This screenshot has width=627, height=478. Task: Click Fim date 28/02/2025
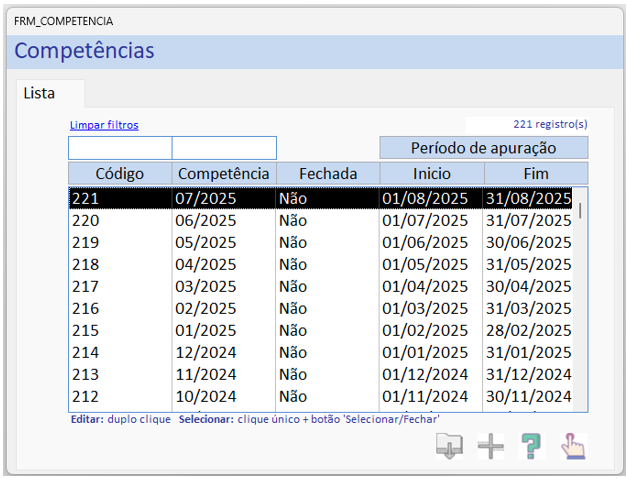[529, 330]
